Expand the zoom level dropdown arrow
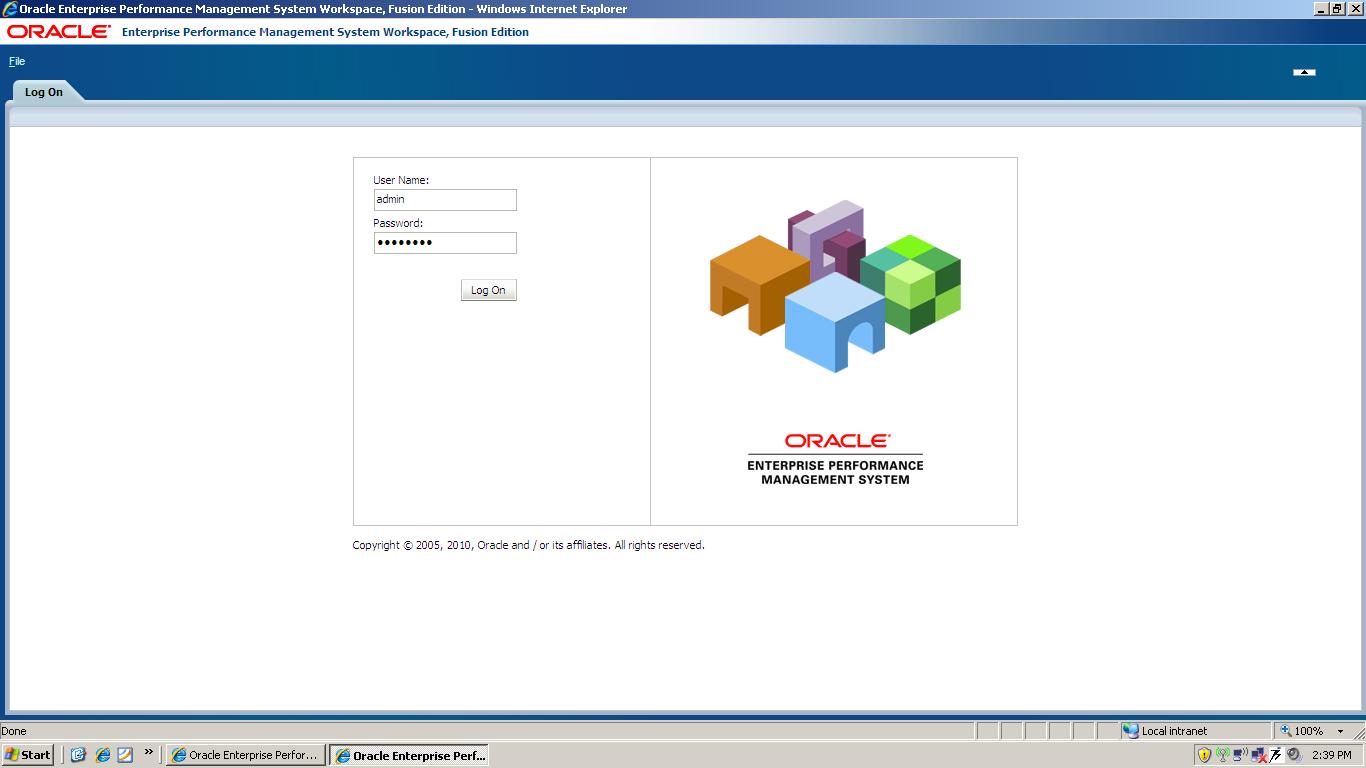 point(1341,732)
